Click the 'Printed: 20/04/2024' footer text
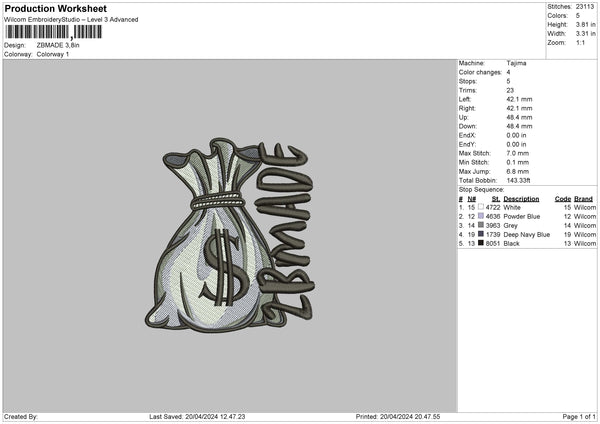Image resolution: width=600 pixels, height=424 pixels. (398, 417)
